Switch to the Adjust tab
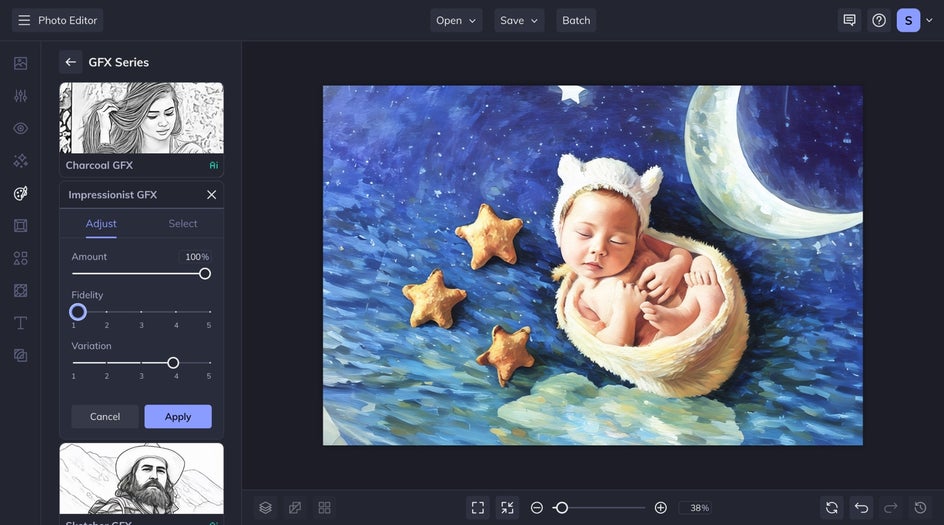Viewport: 944px width, 525px height. click(x=101, y=223)
